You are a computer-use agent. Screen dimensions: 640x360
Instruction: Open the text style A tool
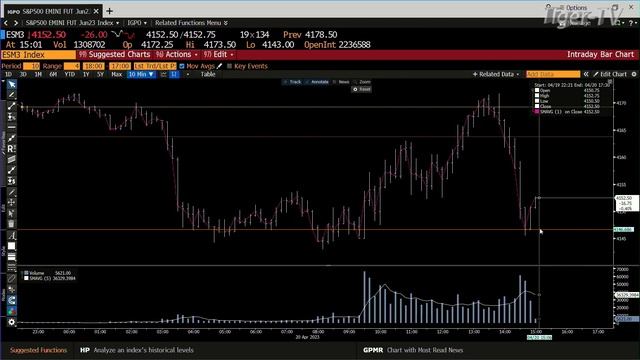pyautogui.click(x=11, y=236)
